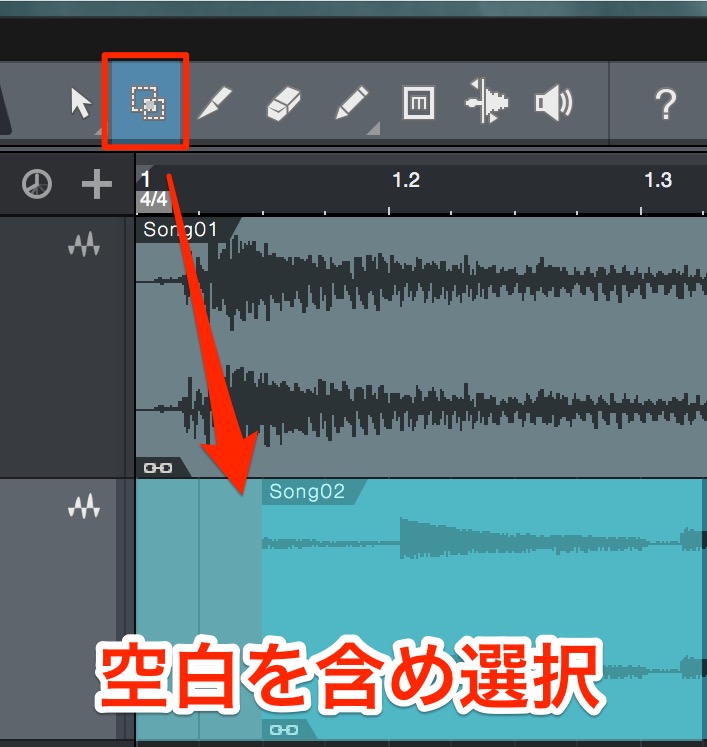Viewport: 707px width, 747px height.
Task: Select the Bend tool
Action: (486, 101)
